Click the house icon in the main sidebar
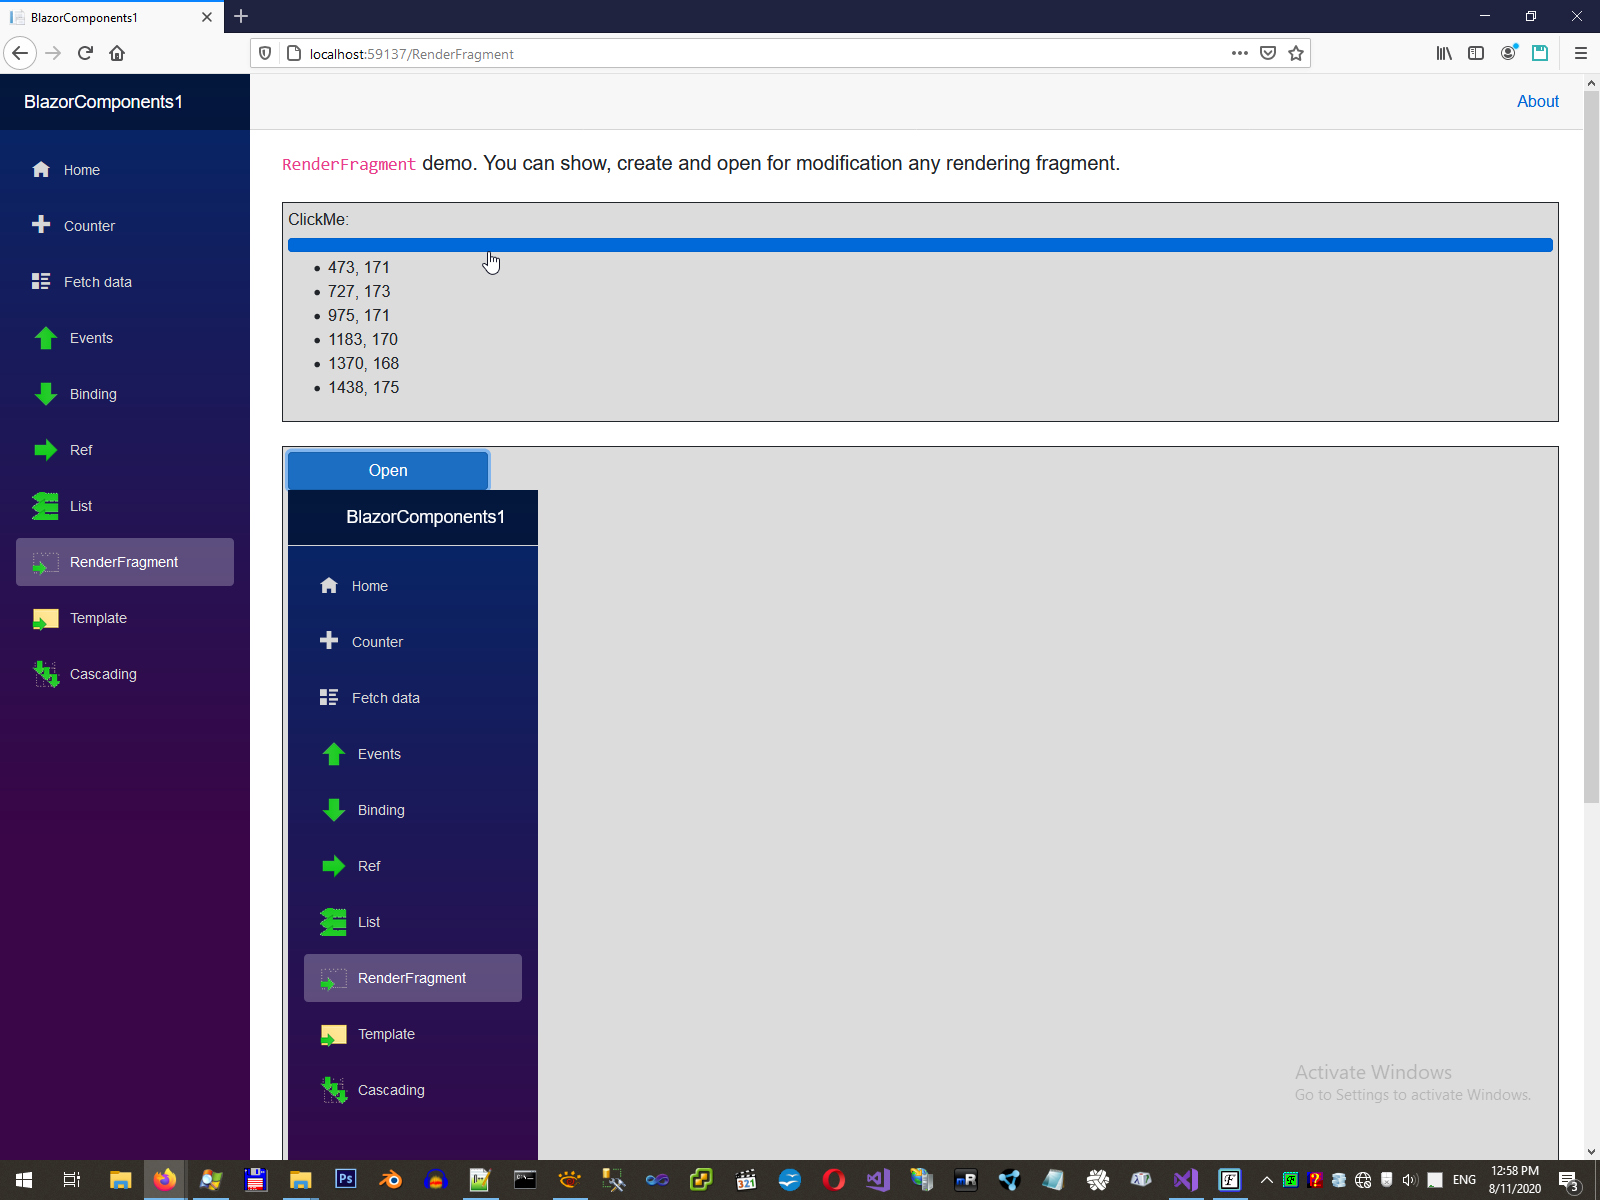This screenshot has height=1200, width=1600. 41,170
